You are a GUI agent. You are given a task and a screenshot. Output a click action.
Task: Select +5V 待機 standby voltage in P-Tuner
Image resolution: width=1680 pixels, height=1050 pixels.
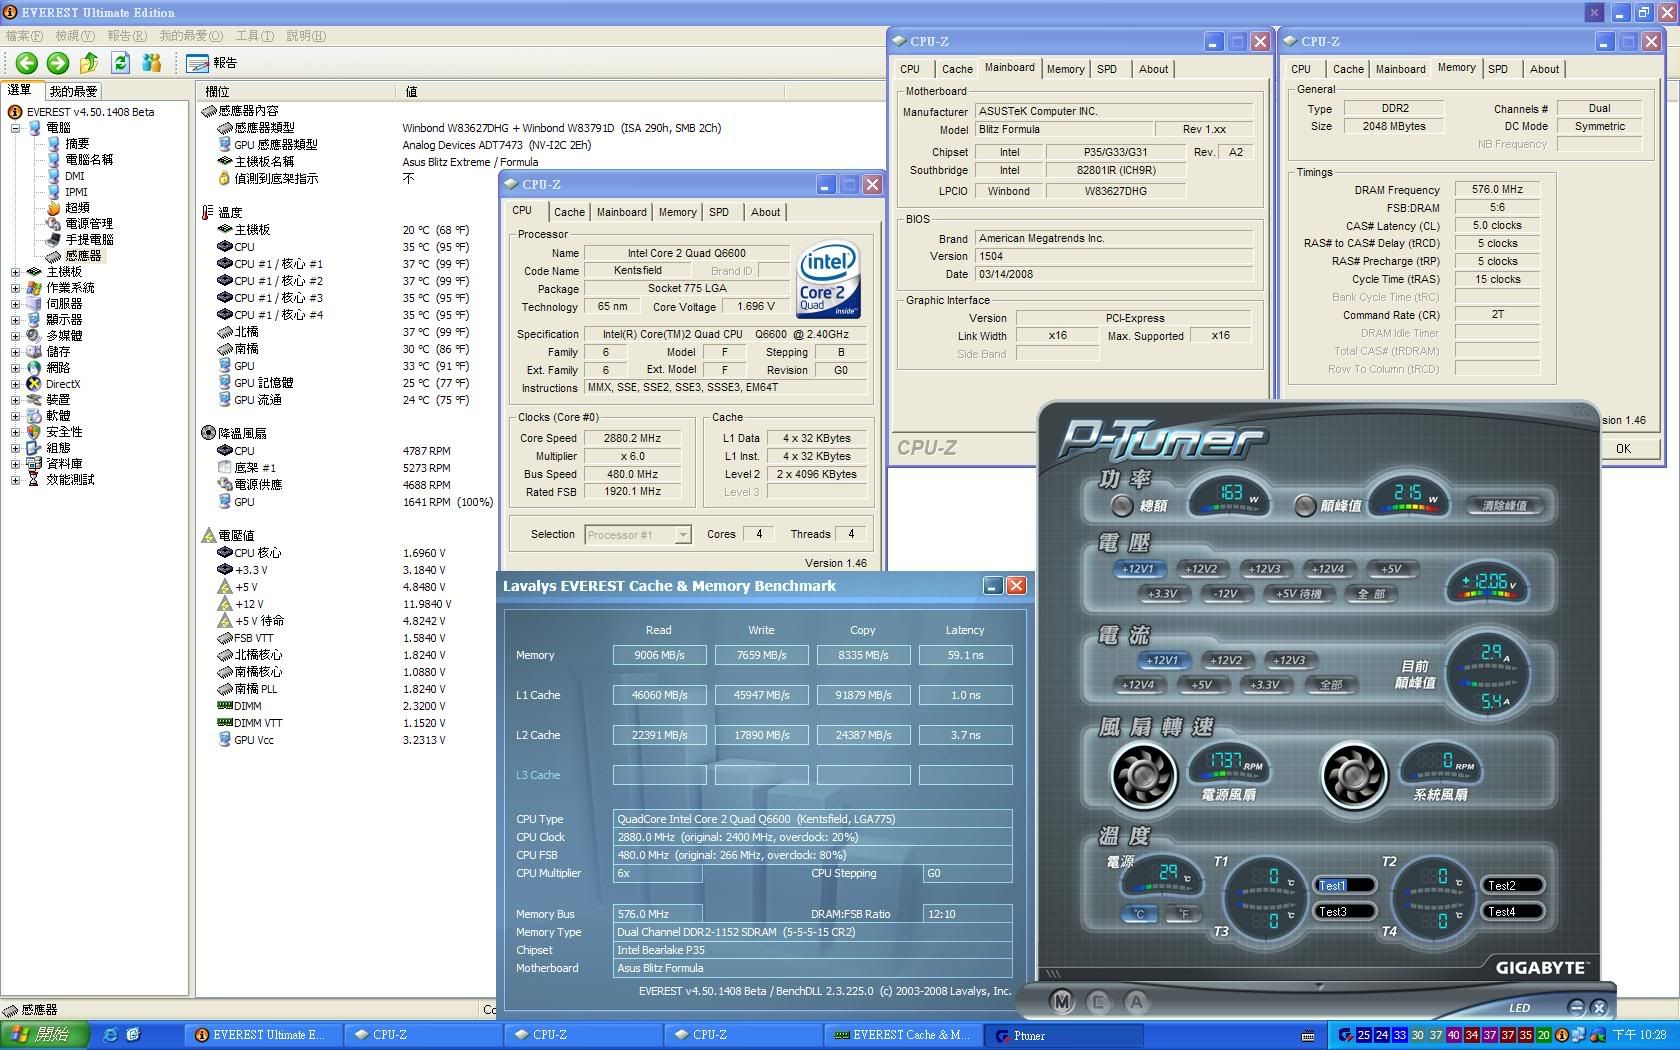coord(1298,594)
